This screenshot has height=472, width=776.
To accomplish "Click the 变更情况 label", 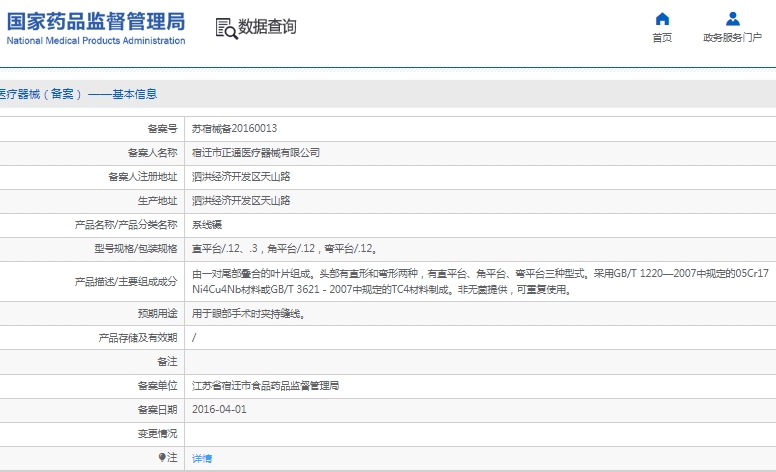I will (157, 434).
